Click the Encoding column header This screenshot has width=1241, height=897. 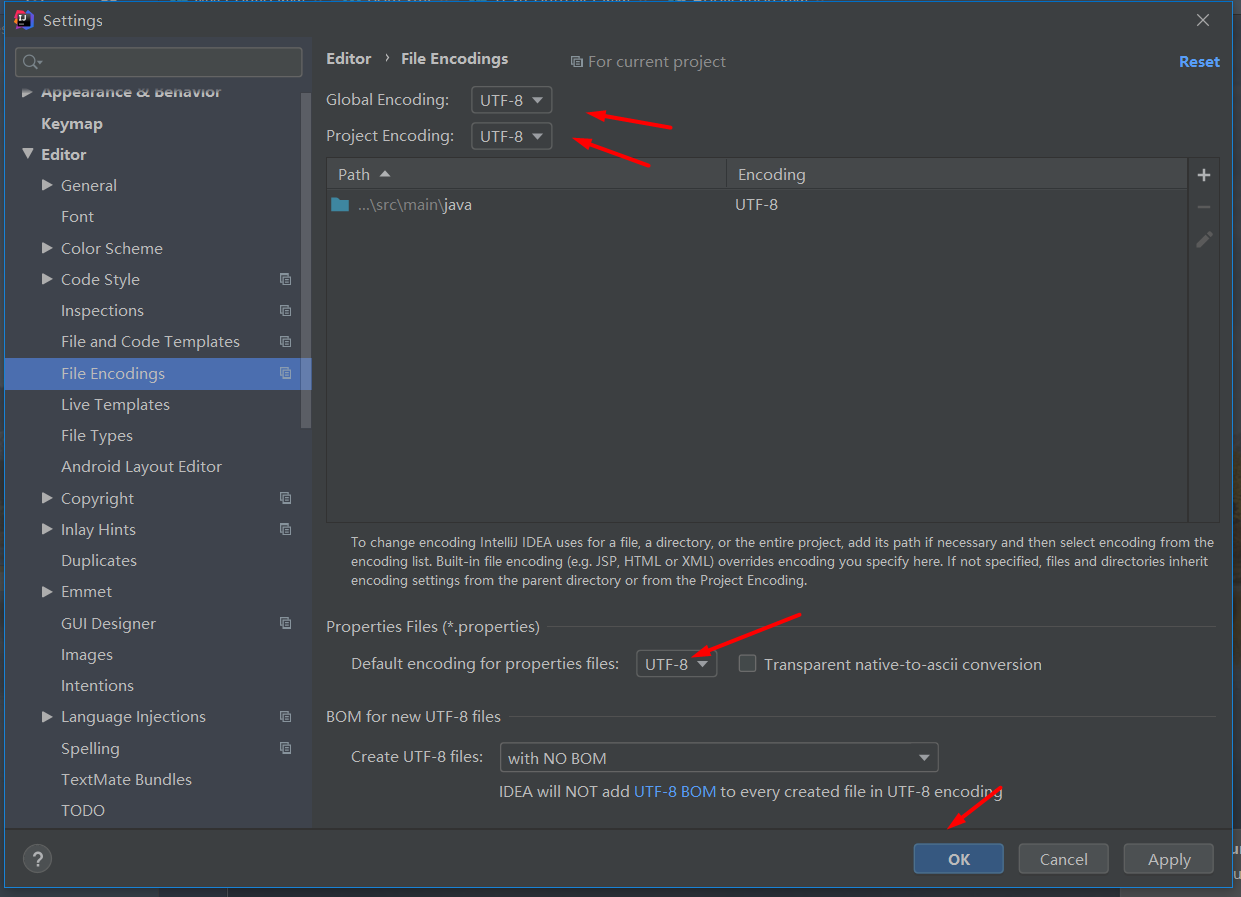point(956,174)
